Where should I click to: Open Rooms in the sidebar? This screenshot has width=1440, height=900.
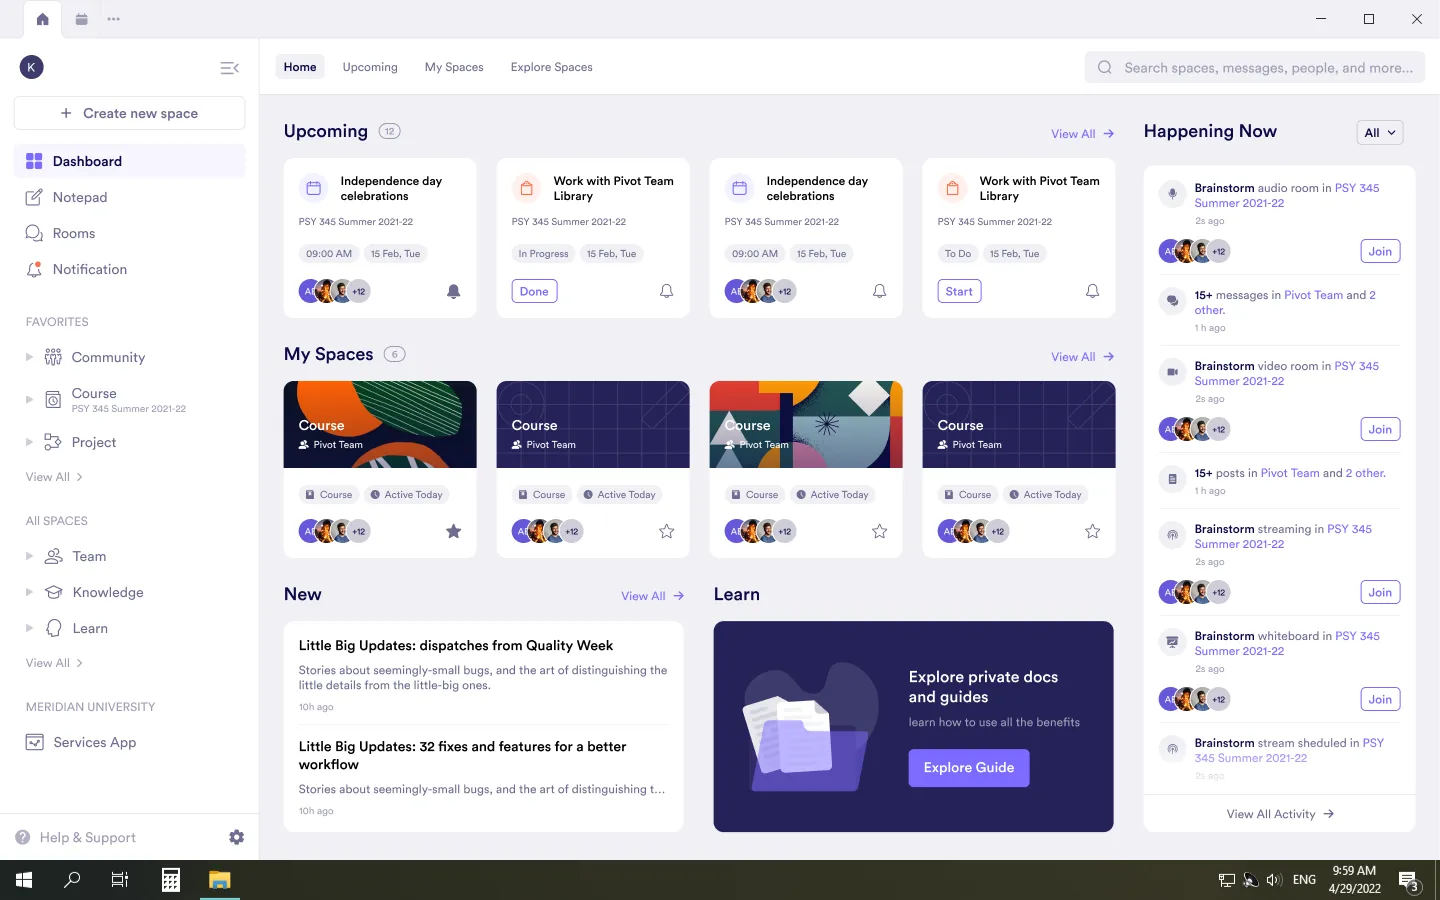(x=73, y=233)
